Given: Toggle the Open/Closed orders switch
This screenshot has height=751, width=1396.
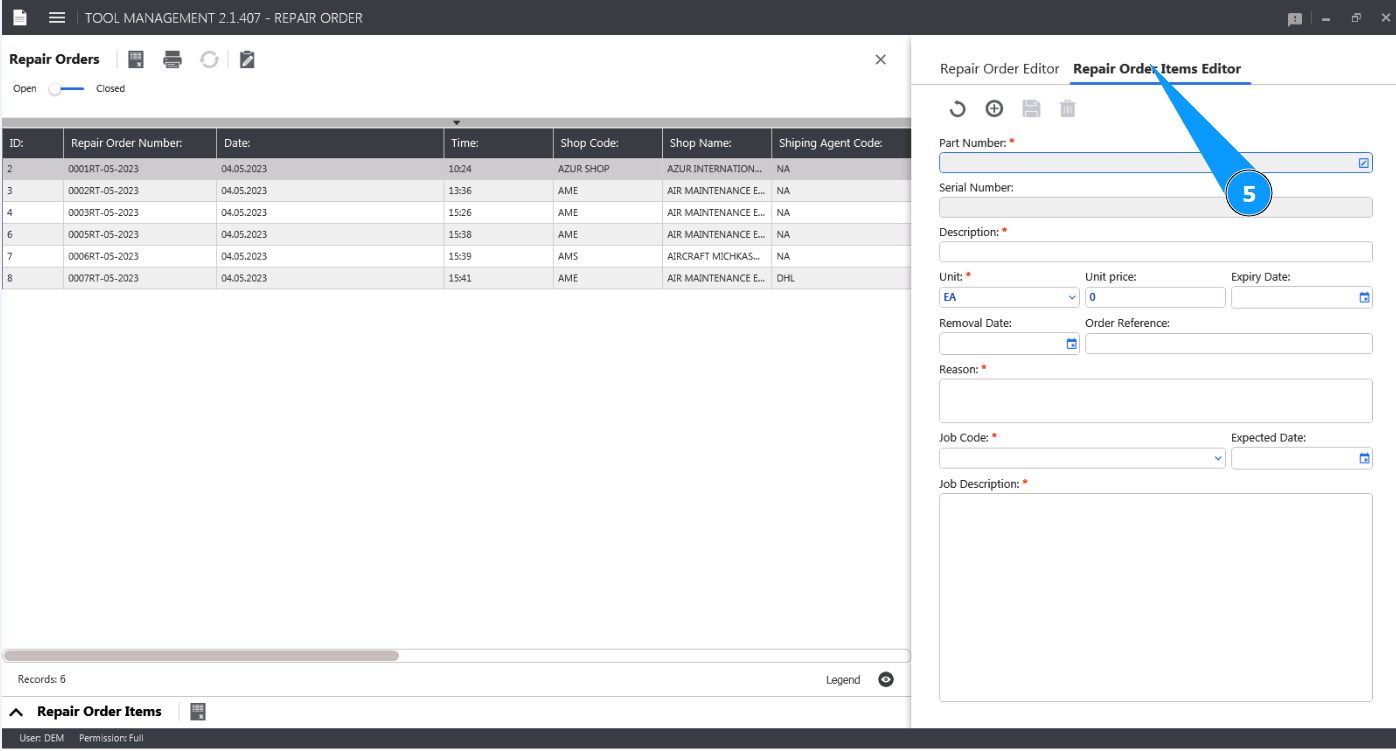Looking at the screenshot, I should tap(66, 89).
